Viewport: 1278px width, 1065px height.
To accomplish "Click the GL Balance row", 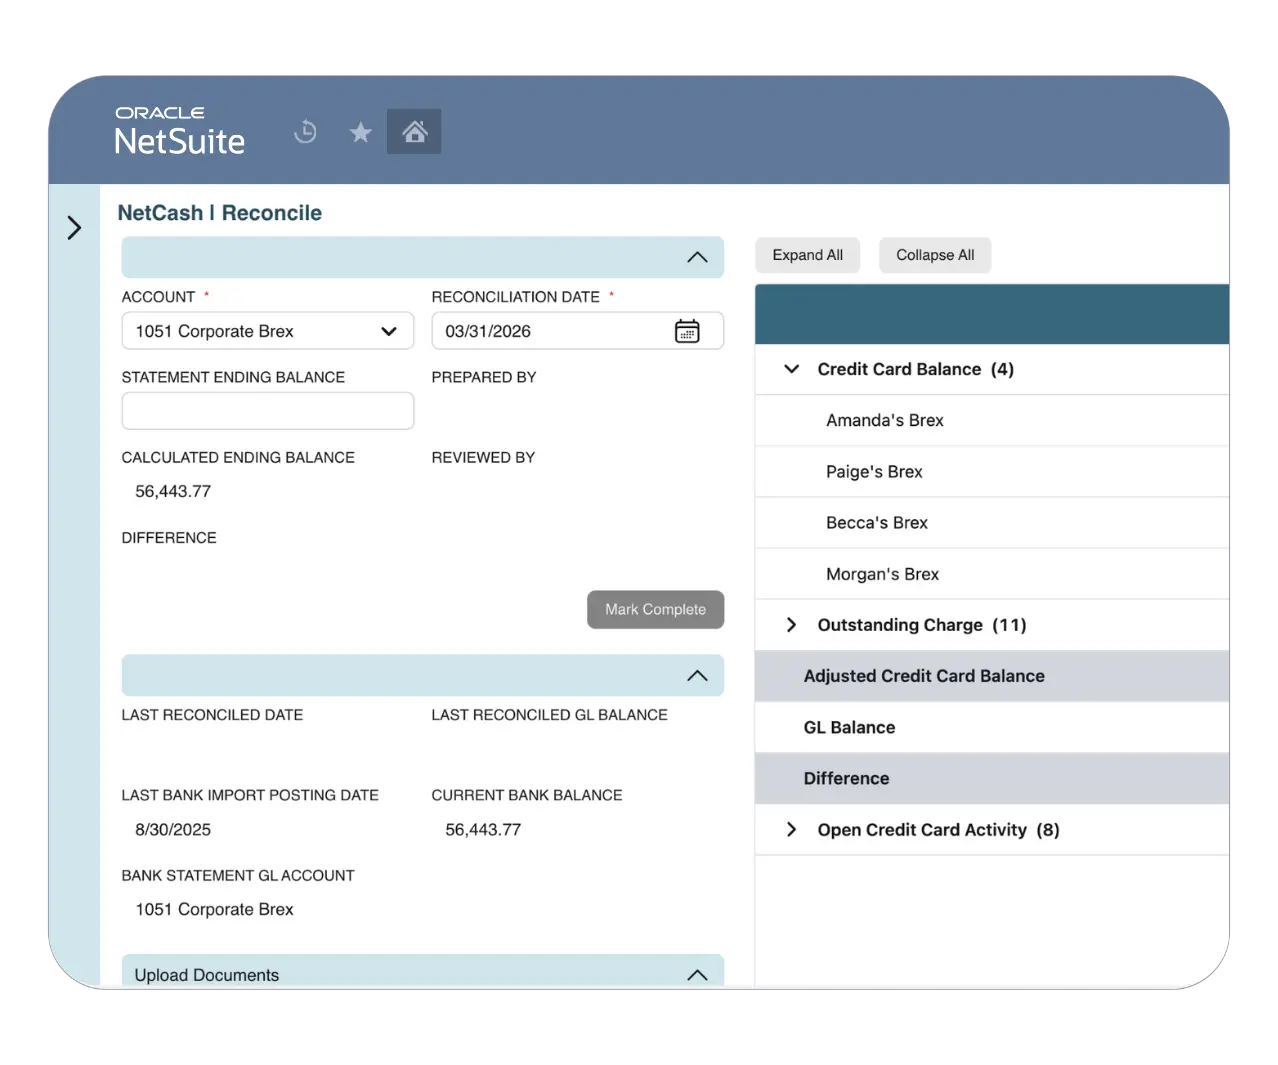I will pos(992,728).
